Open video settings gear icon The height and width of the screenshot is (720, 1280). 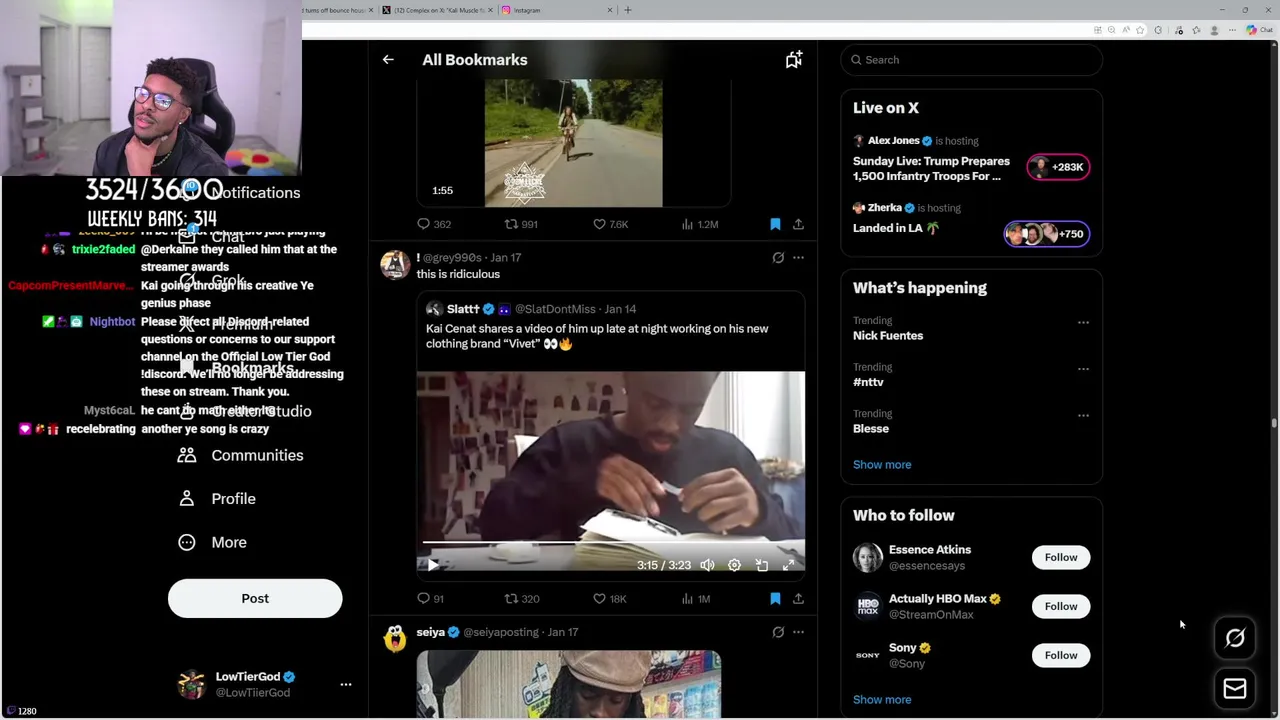tap(734, 565)
